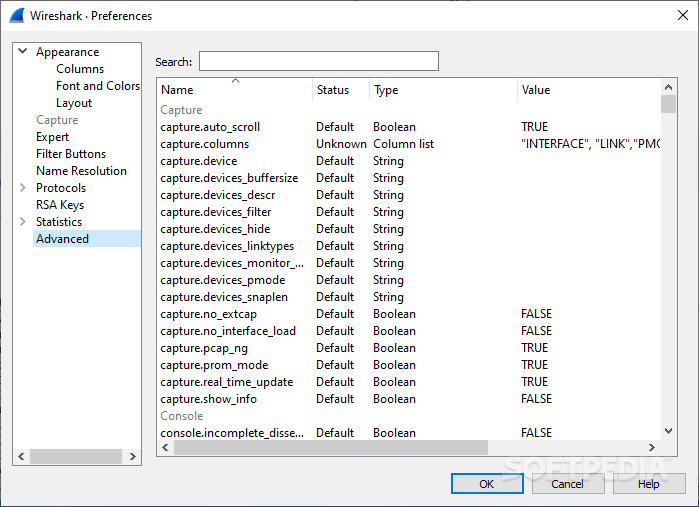Select the Protocols tree item
The width and height of the screenshot is (699, 507).
point(61,188)
